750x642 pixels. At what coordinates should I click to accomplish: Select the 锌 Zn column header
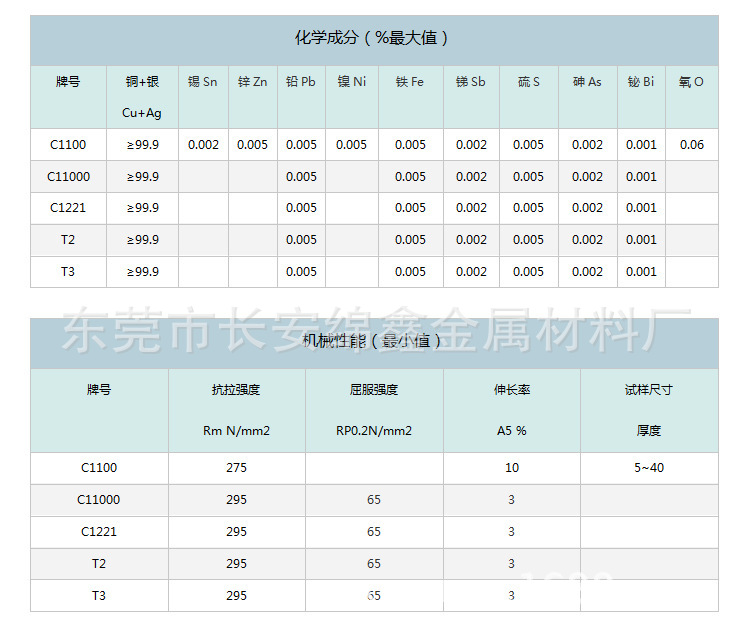(x=252, y=82)
